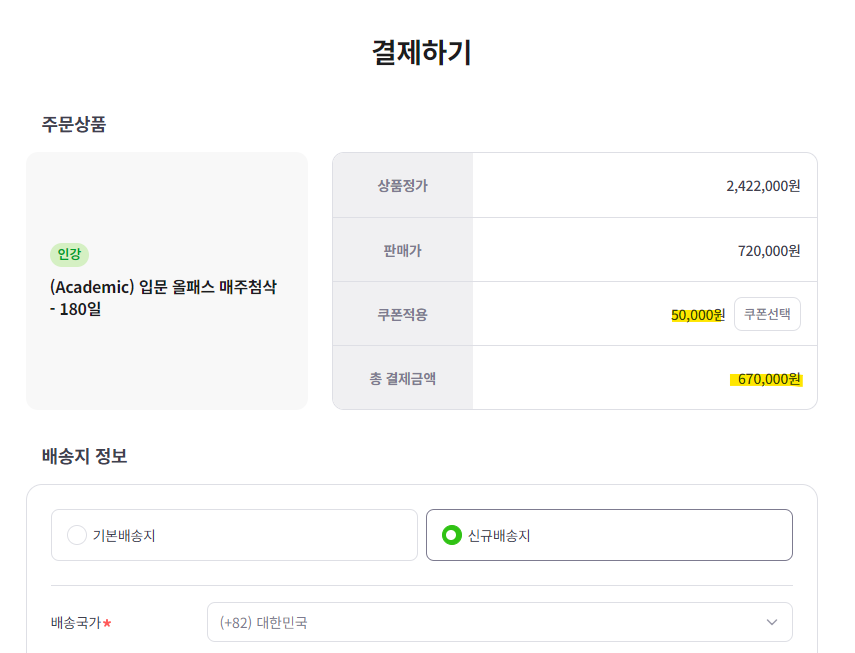Click the 720,000원 sale price
This screenshot has width=855, height=653.
click(768, 250)
